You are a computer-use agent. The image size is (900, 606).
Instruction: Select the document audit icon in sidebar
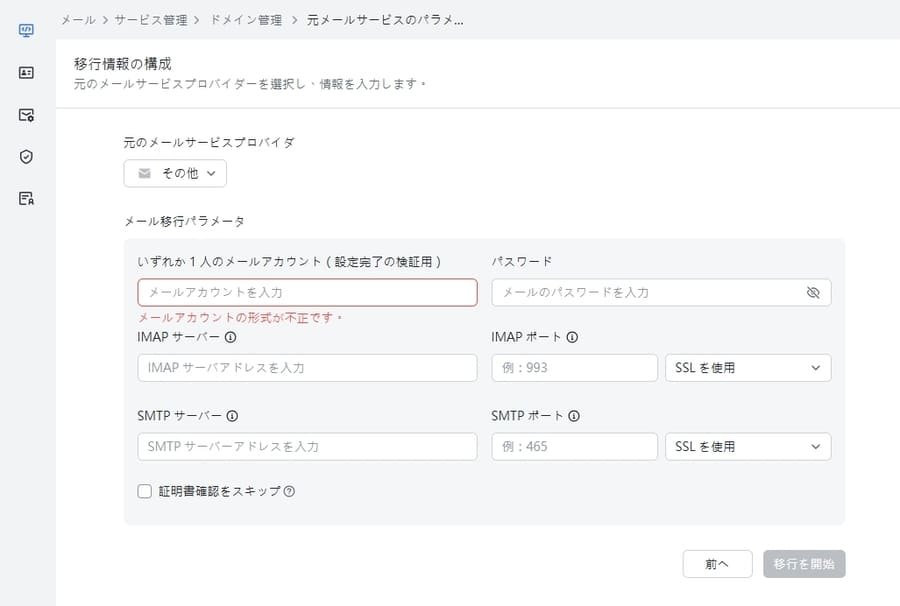26,198
